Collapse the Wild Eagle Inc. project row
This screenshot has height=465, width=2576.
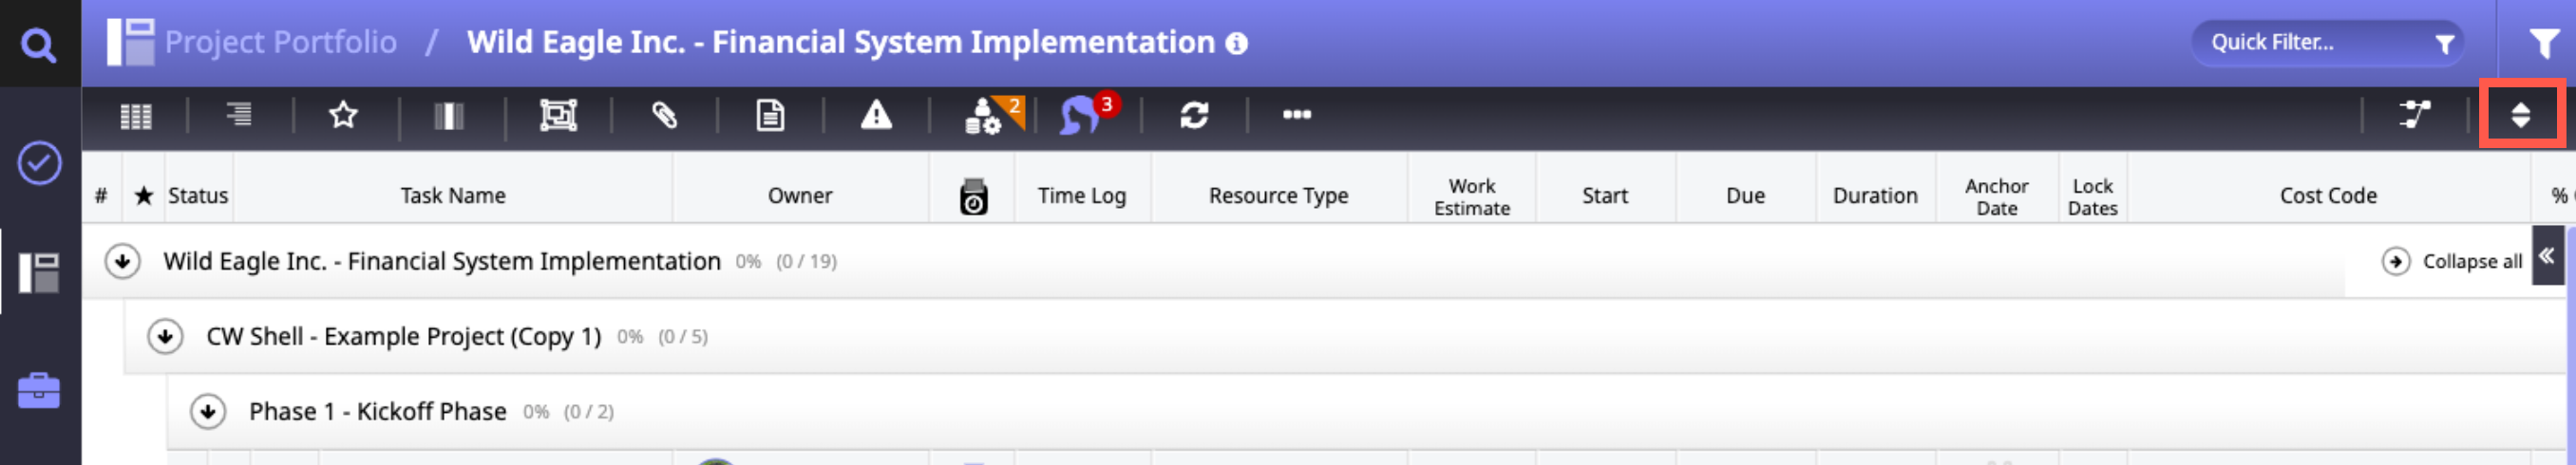pyautogui.click(x=122, y=262)
